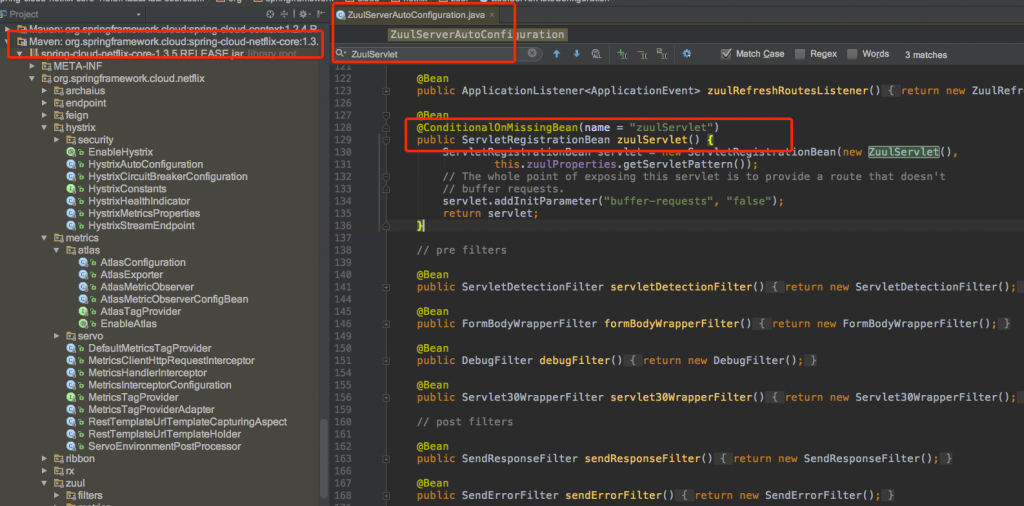This screenshot has width=1024, height=506.
Task: Go to previous search occurrence arrow
Action: [557, 54]
